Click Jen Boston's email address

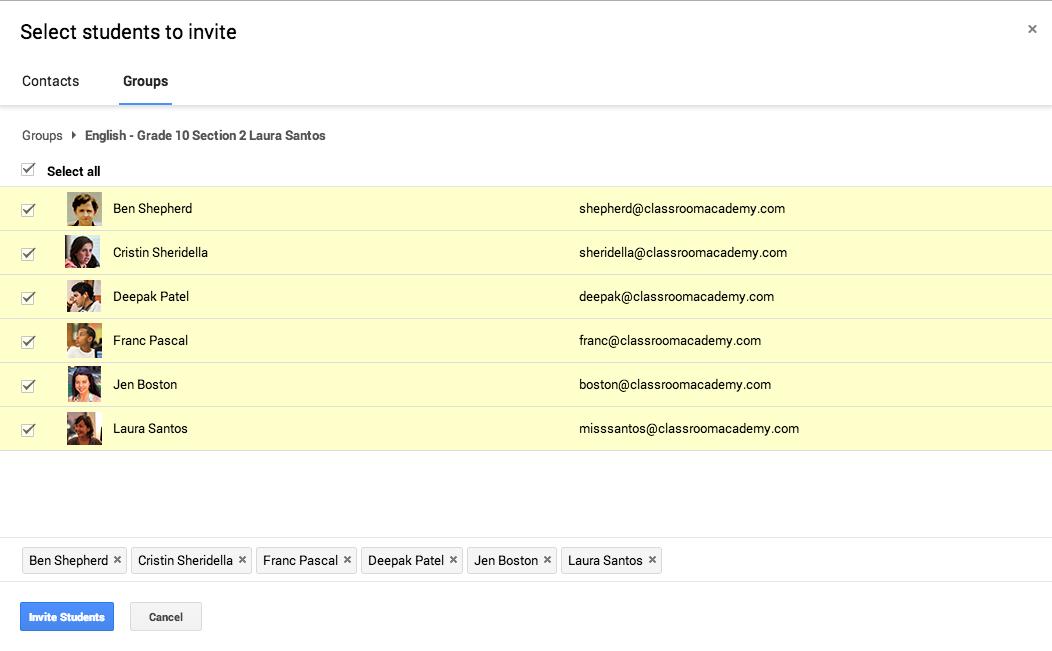click(674, 384)
